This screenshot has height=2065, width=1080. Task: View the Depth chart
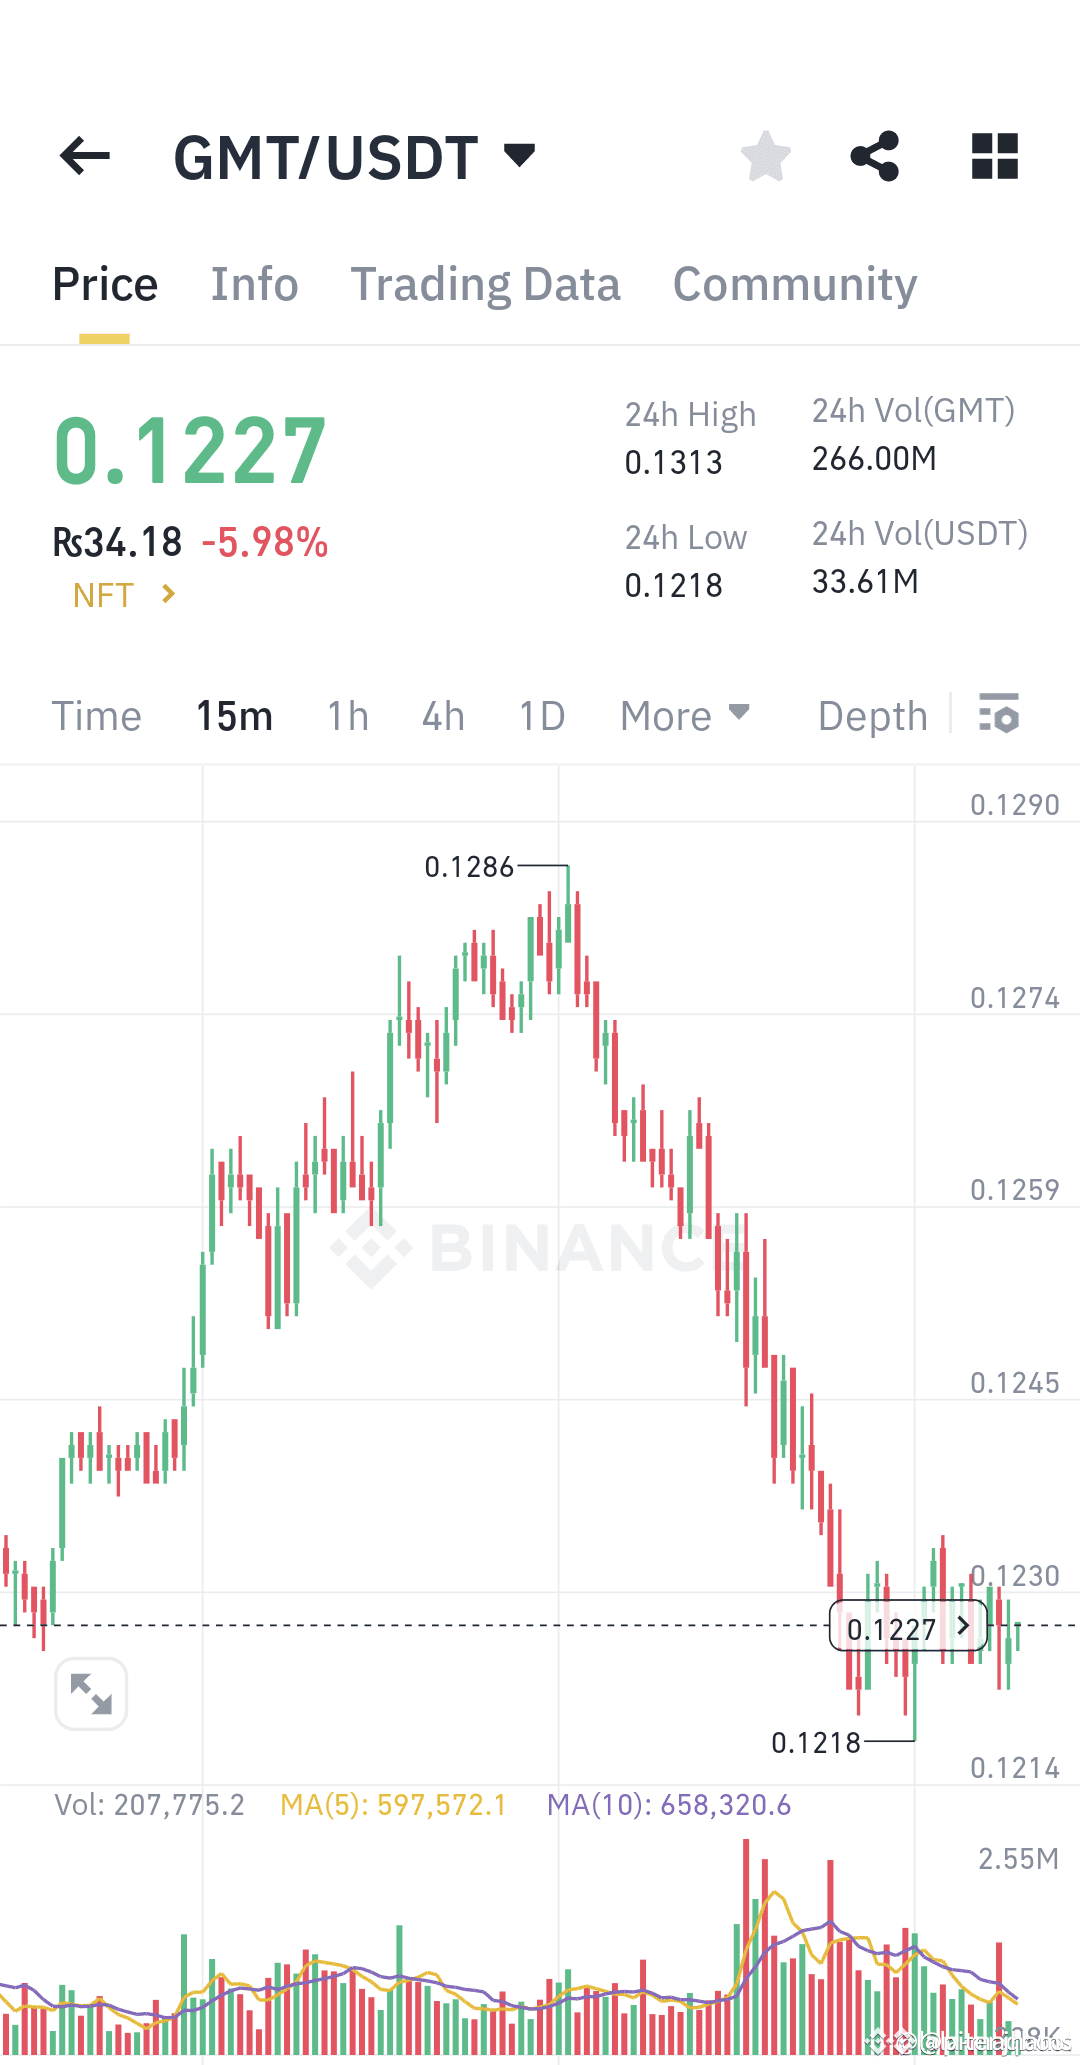point(871,715)
